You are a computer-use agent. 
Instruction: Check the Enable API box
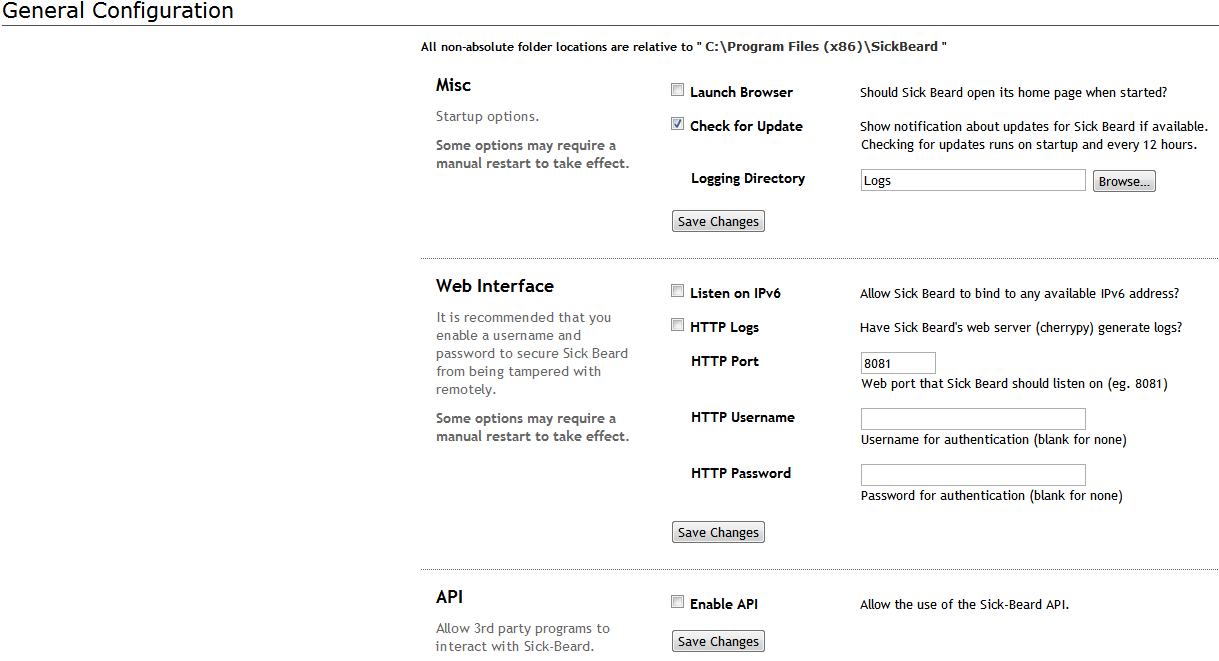[x=678, y=603]
